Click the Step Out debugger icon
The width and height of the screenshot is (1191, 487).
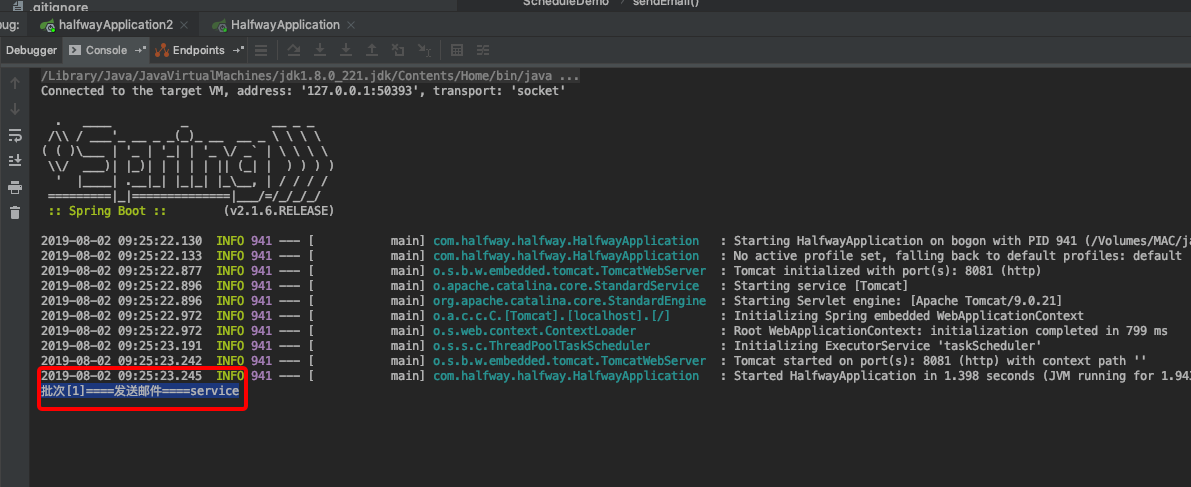tap(372, 50)
